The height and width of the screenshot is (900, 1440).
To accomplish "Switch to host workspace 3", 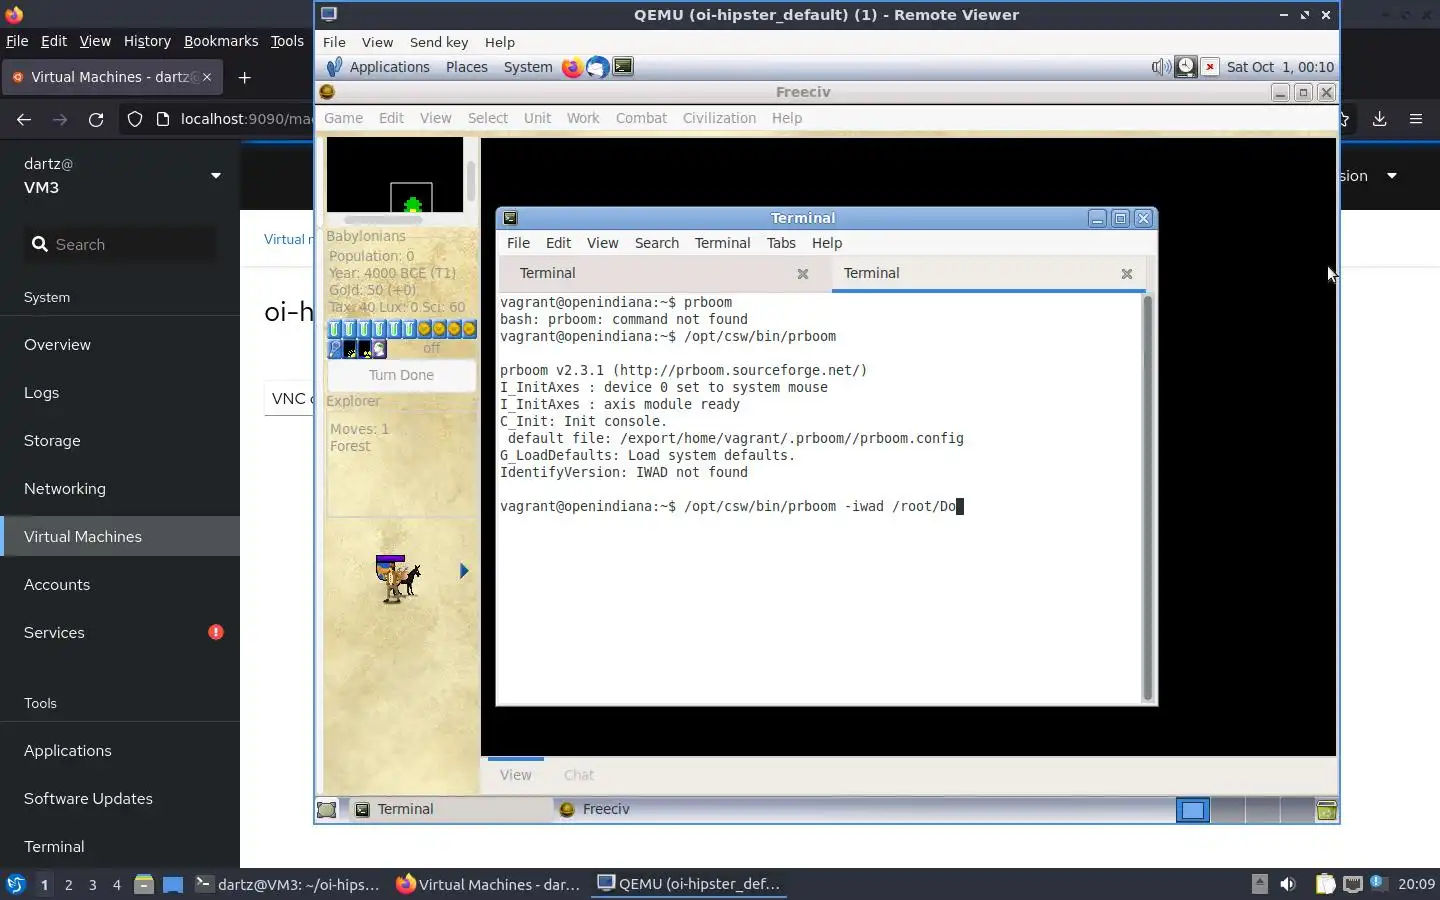I will 92,884.
